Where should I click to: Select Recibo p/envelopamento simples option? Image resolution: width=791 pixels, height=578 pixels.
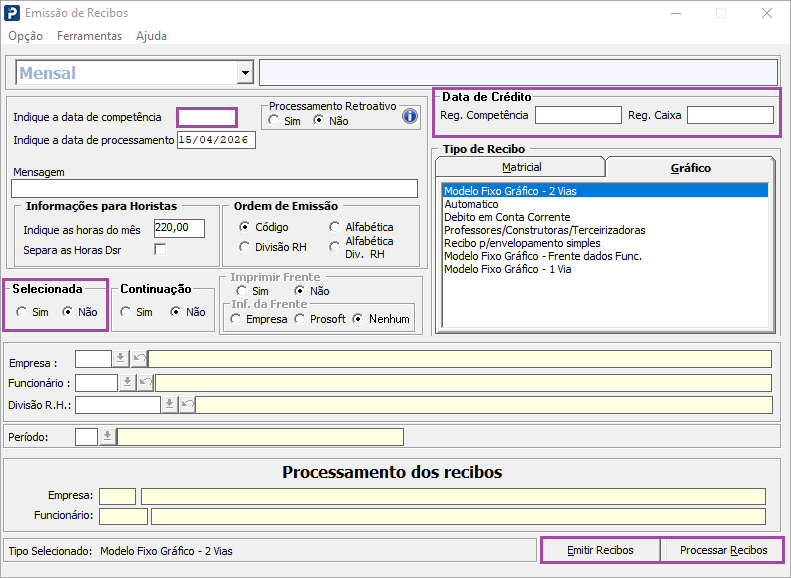click(605, 243)
